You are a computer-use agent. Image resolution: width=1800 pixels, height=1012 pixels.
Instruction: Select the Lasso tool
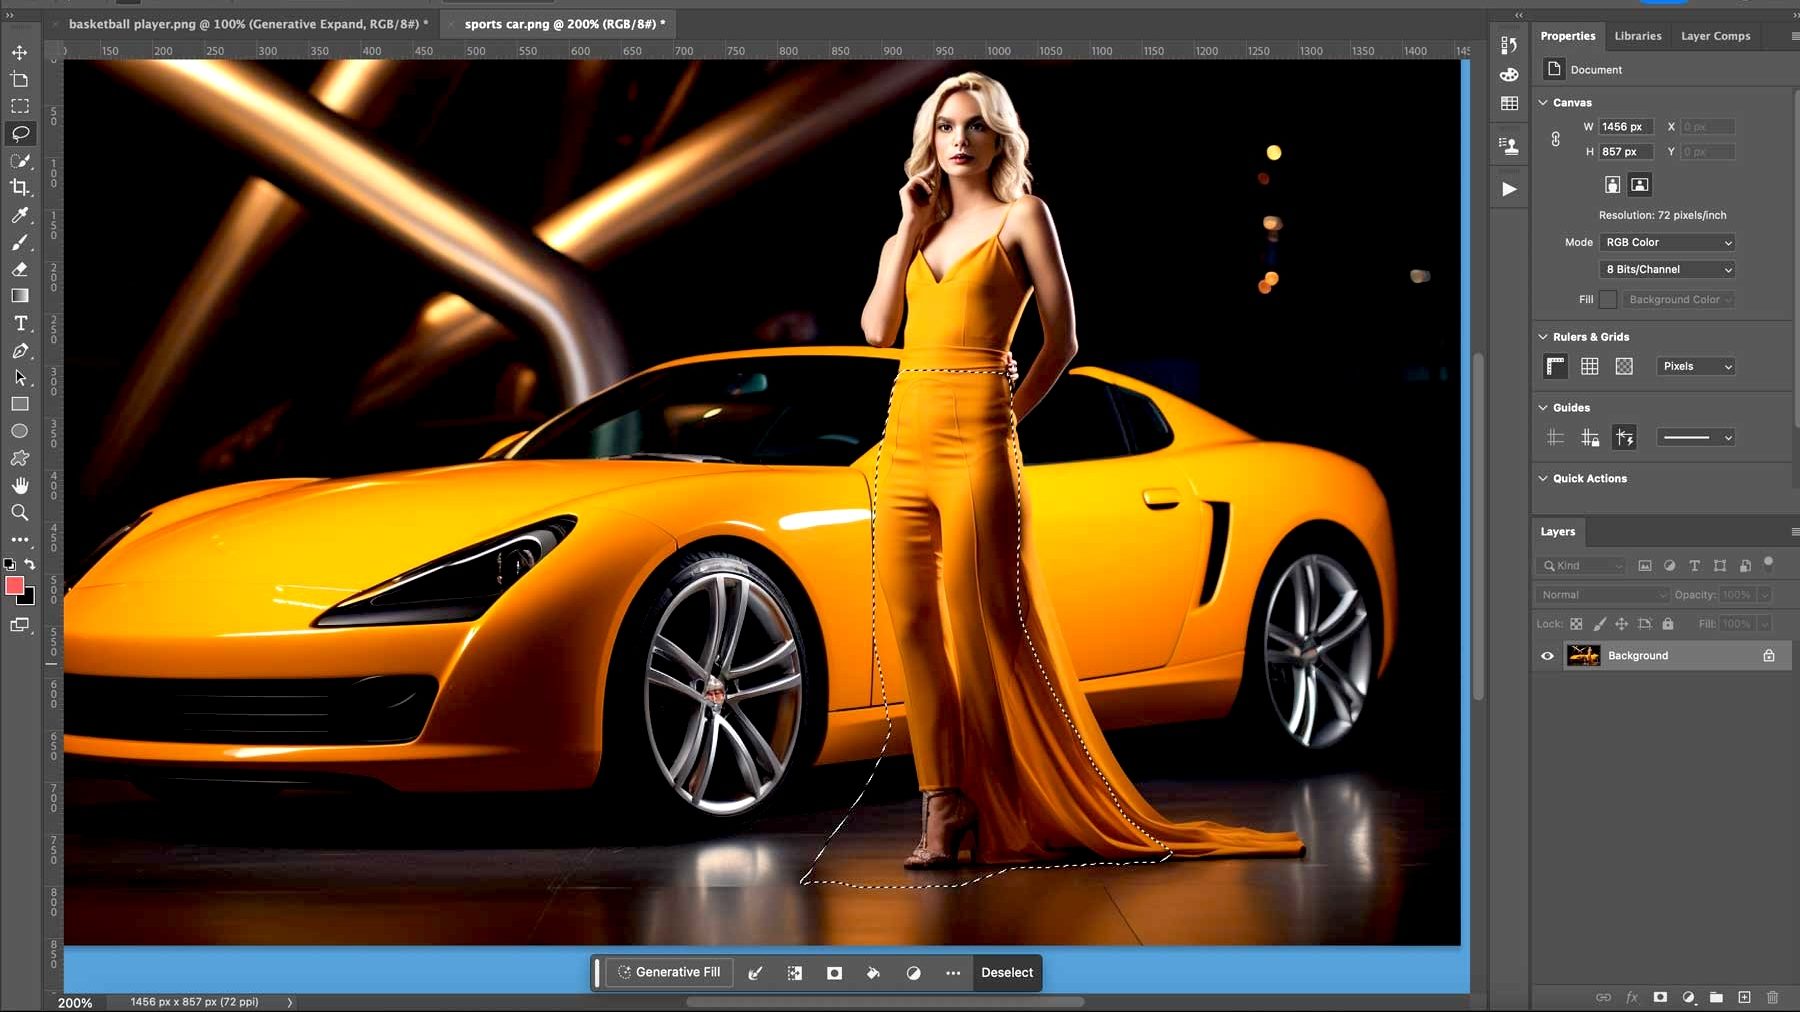coord(19,133)
